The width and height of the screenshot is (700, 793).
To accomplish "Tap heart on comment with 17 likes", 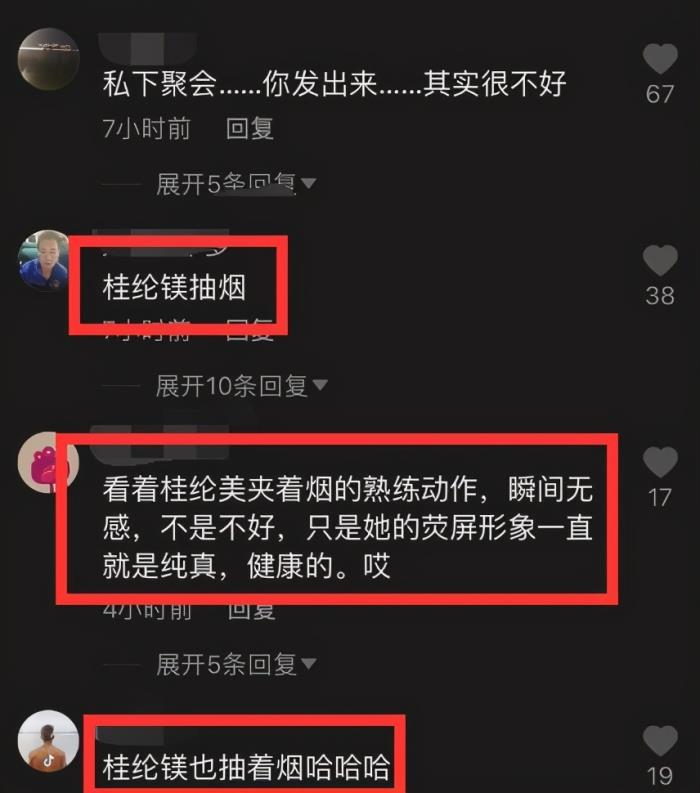I will [x=660, y=462].
